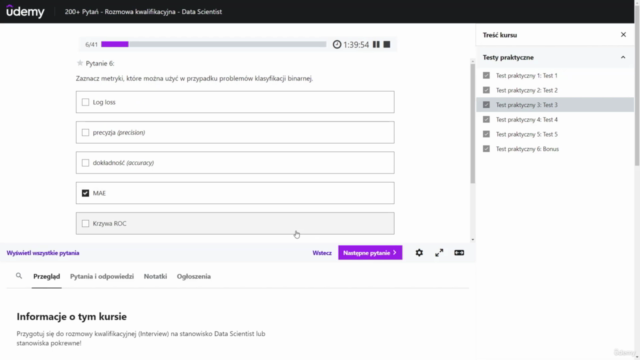This screenshot has width=640, height=360.
Task: Click the Wstecz button
Action: coord(322,253)
